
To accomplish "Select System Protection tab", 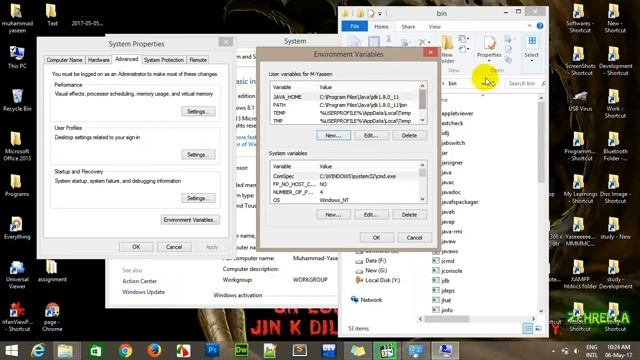I will pos(164,60).
